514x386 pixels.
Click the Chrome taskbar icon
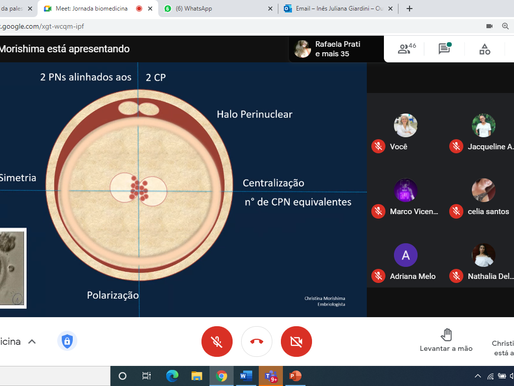221,376
